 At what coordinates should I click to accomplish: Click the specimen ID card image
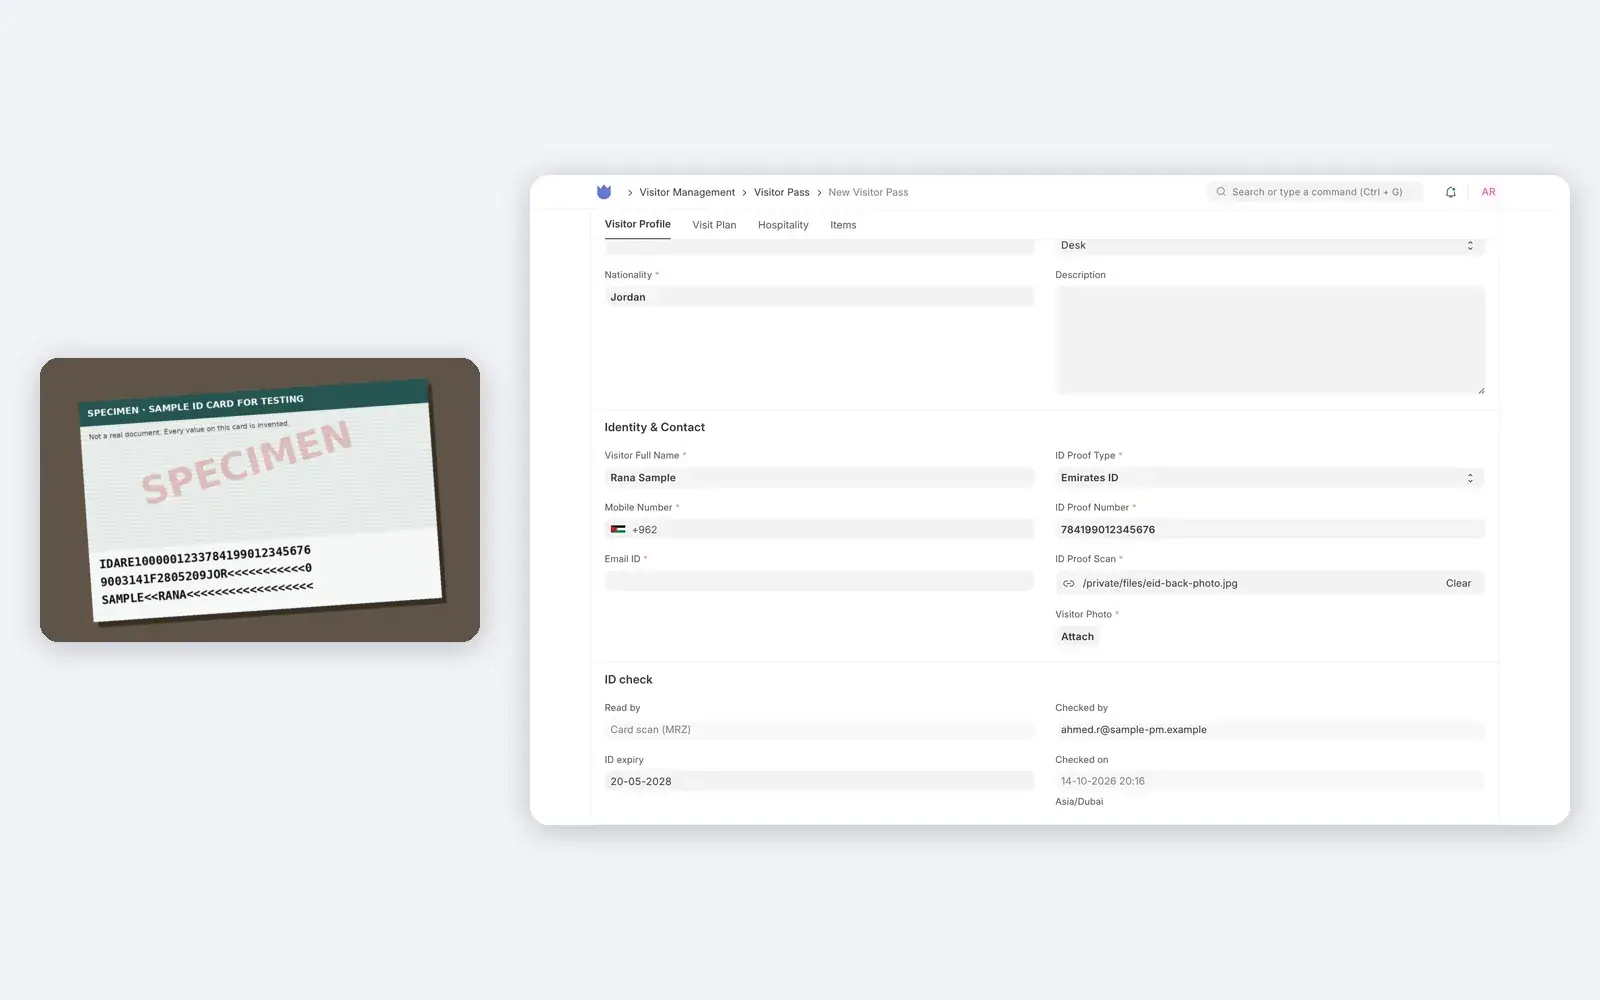coord(260,500)
